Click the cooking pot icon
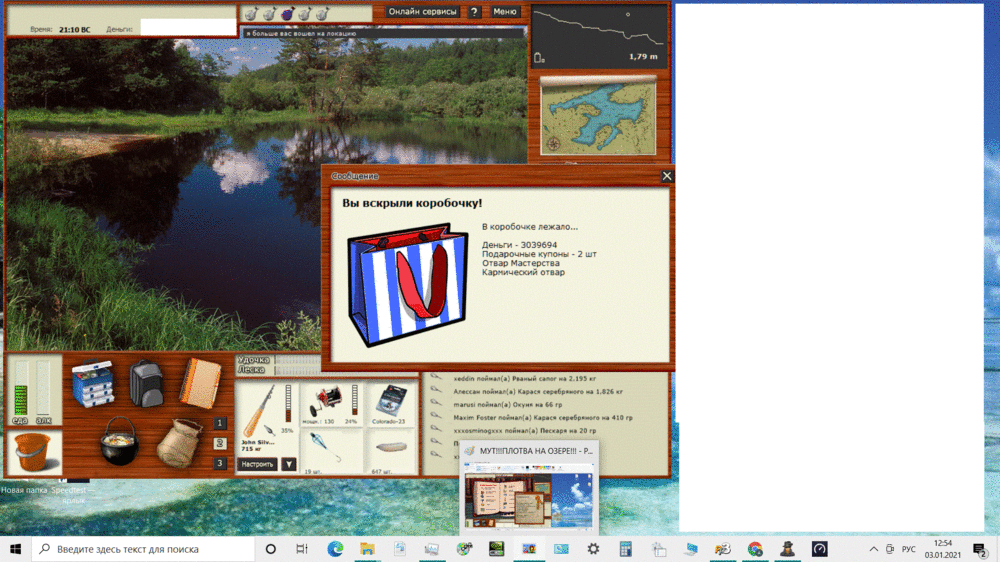Image resolution: width=1000 pixels, height=562 pixels. coord(119,441)
